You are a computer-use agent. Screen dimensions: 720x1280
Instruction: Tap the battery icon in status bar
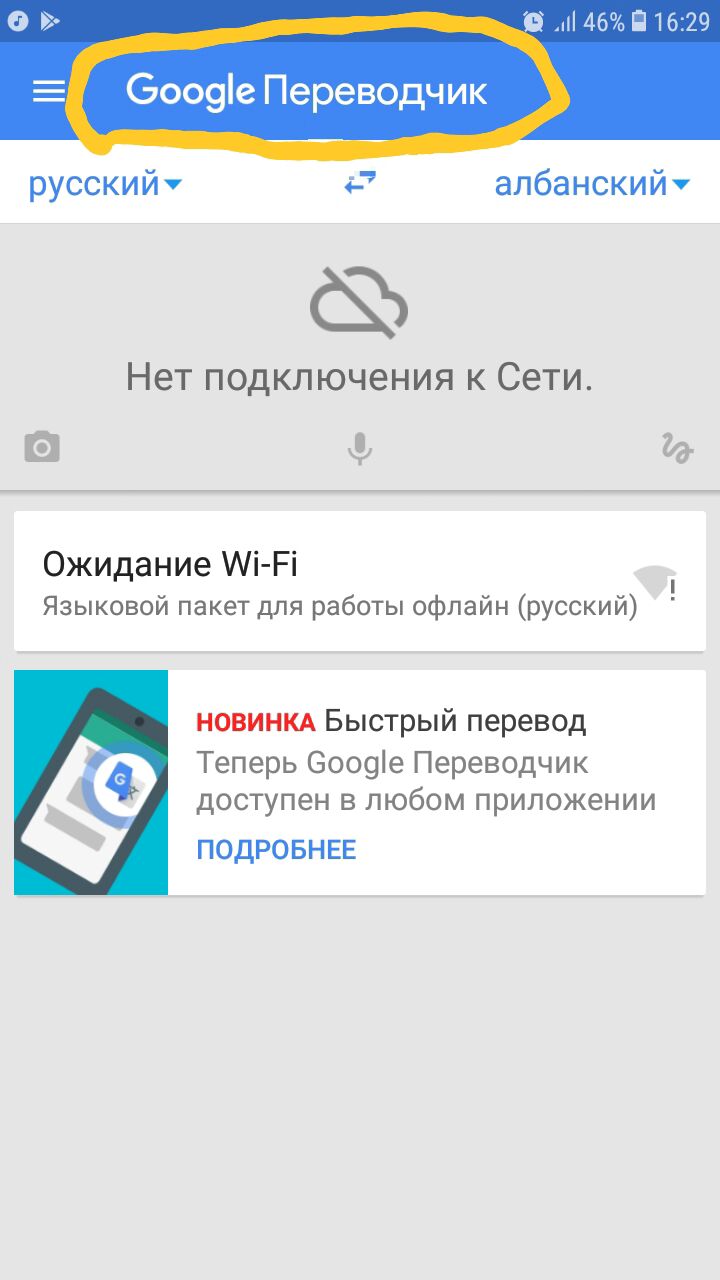640,21
